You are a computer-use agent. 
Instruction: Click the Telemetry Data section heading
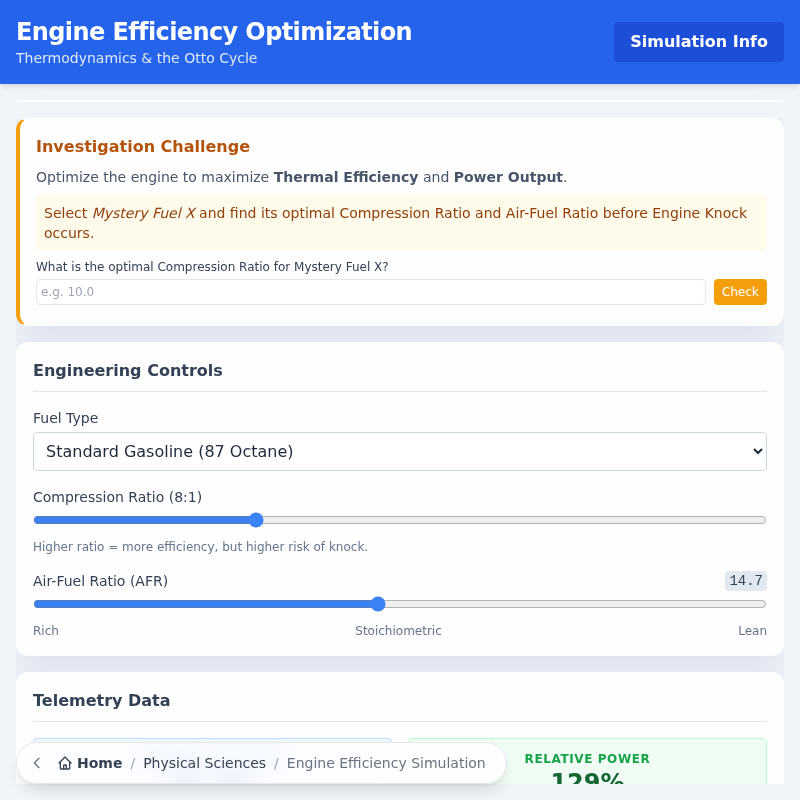click(x=101, y=700)
